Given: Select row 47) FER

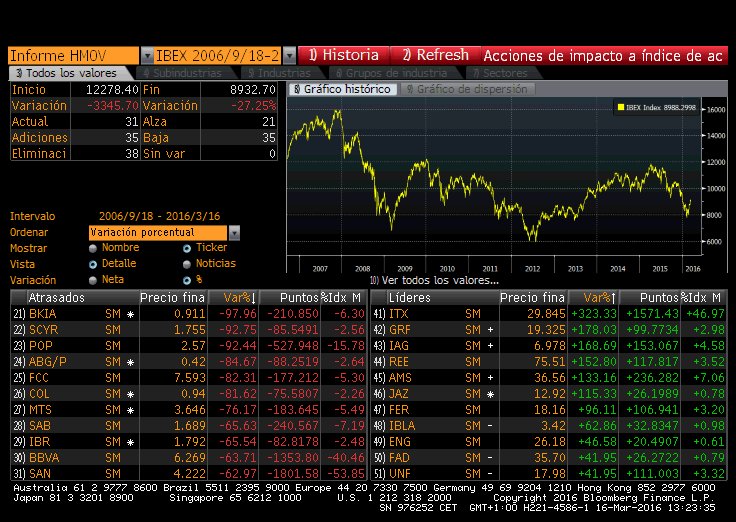Looking at the screenshot, I should pyautogui.click(x=549, y=409).
